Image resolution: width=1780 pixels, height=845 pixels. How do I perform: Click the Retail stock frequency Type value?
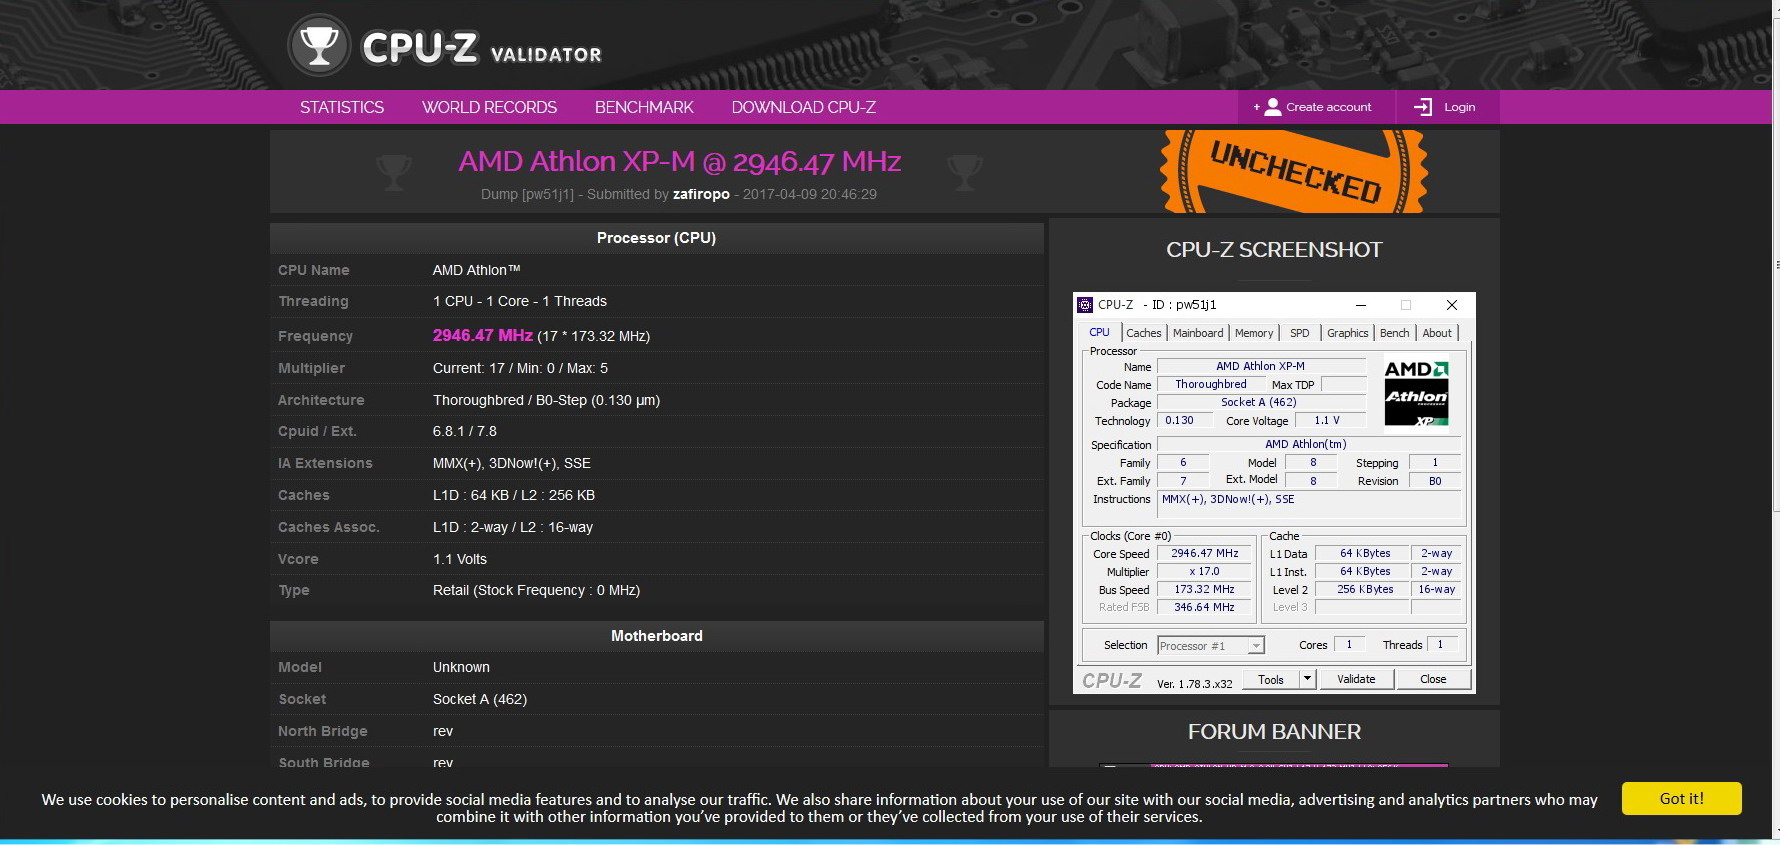[x=536, y=590]
